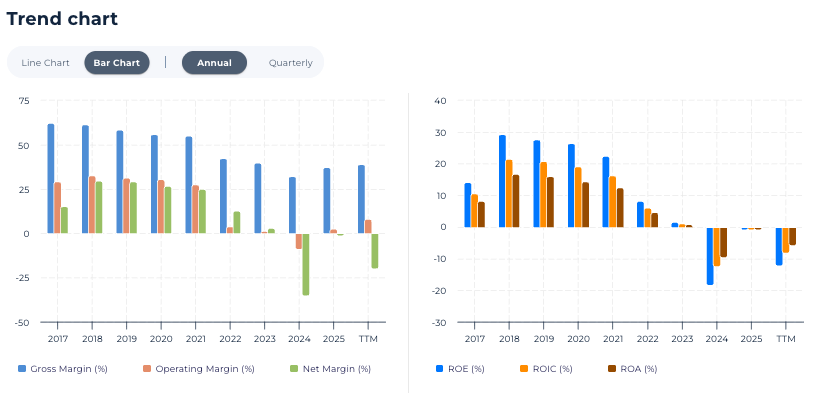
Task: Click the 2021 ROA bar
Action: [620, 208]
